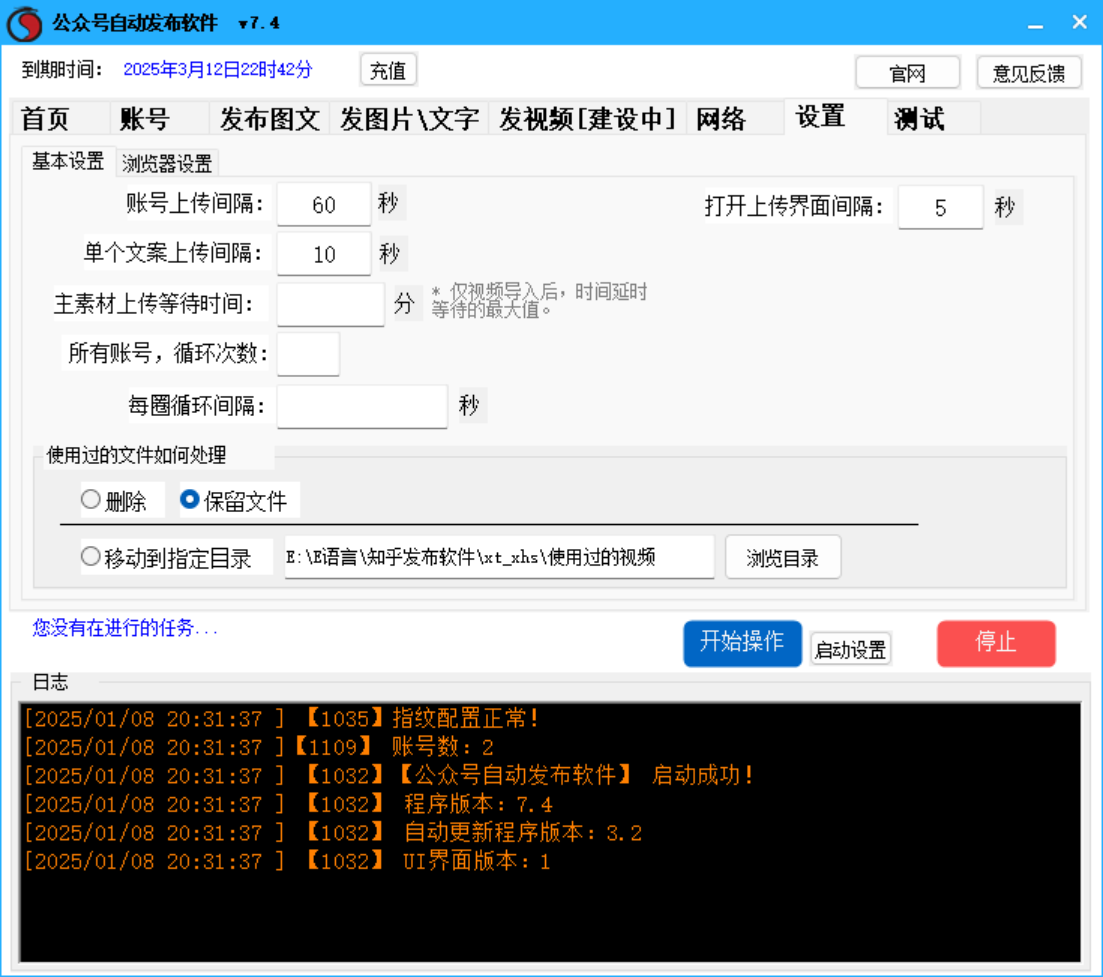Open 启动设置 startup settings

(850, 649)
